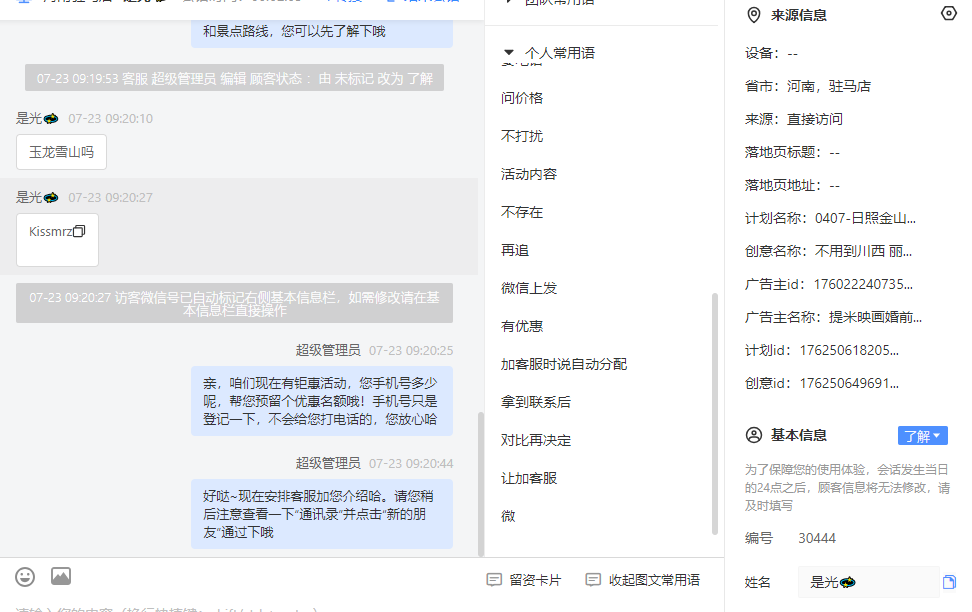The width and height of the screenshot is (972, 612).
Task: Click 收起图文常用语 to collapse phrases
Action: [x=643, y=580]
